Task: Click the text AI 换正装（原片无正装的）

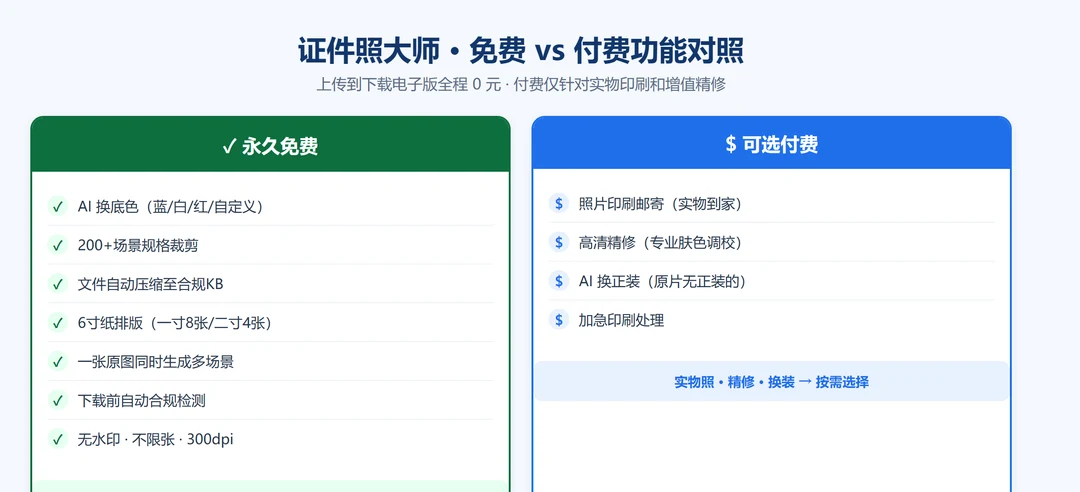Action: pos(663,281)
